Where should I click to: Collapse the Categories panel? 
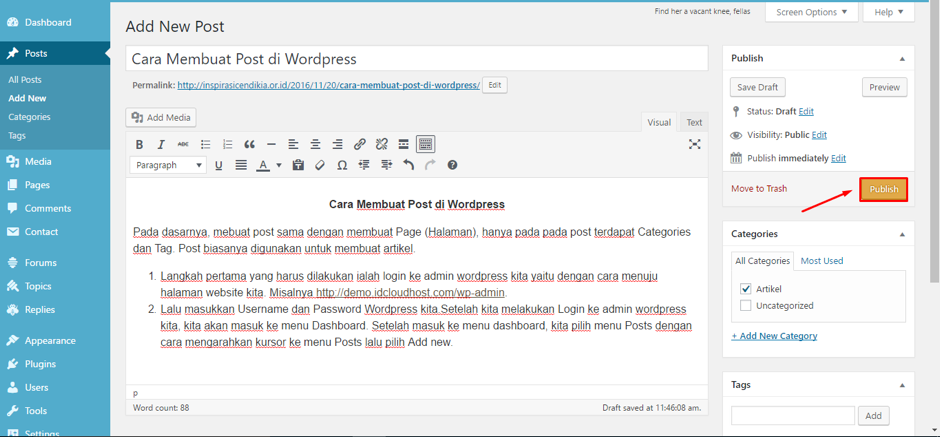902,234
